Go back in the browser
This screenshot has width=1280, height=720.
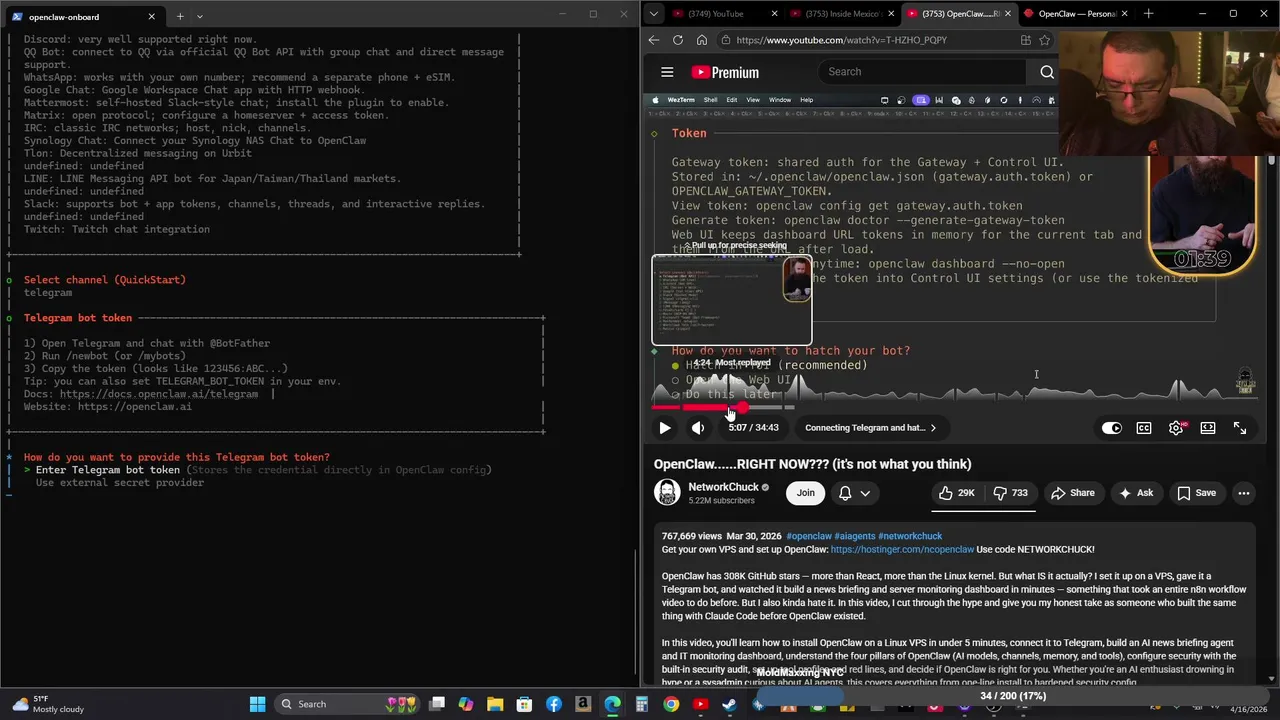654,40
